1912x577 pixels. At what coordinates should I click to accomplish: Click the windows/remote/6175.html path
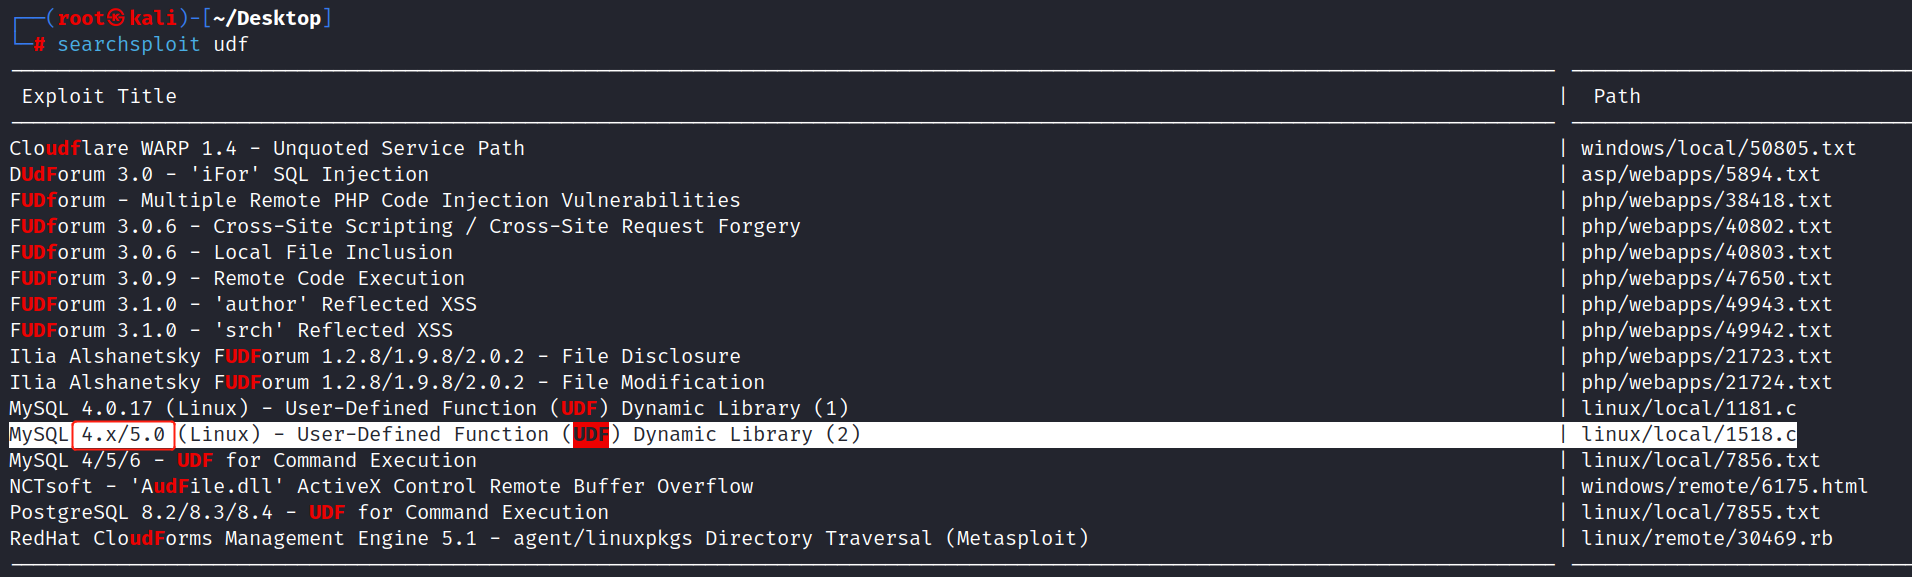tap(1724, 486)
